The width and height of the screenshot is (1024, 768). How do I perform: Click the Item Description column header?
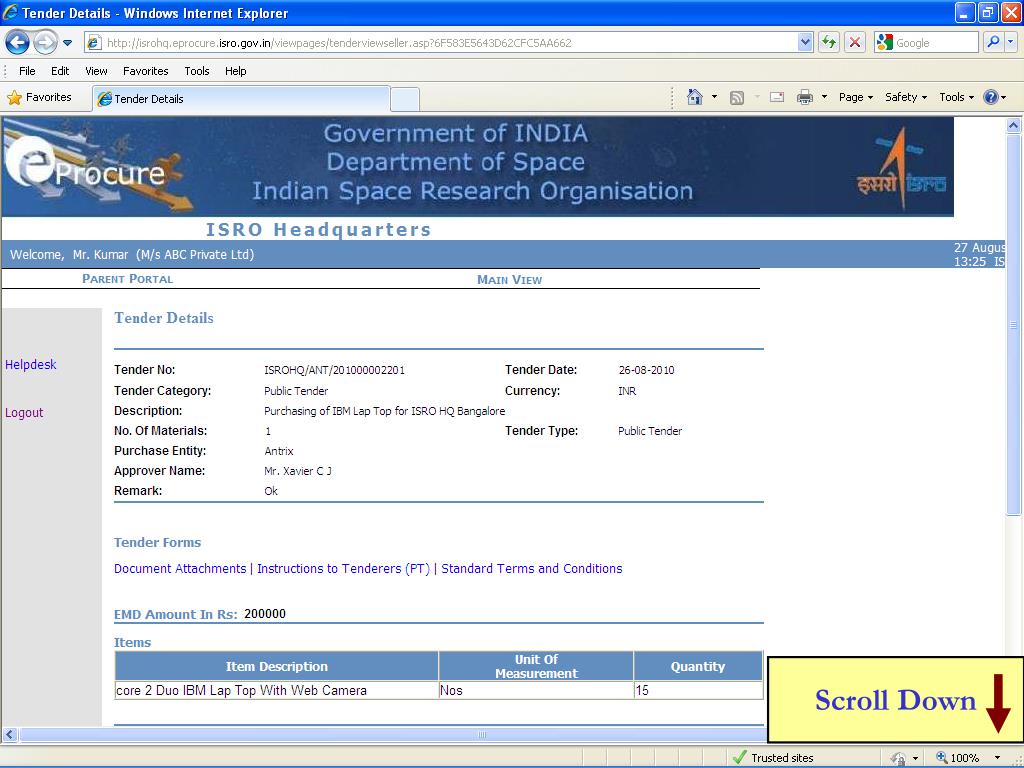pos(276,667)
